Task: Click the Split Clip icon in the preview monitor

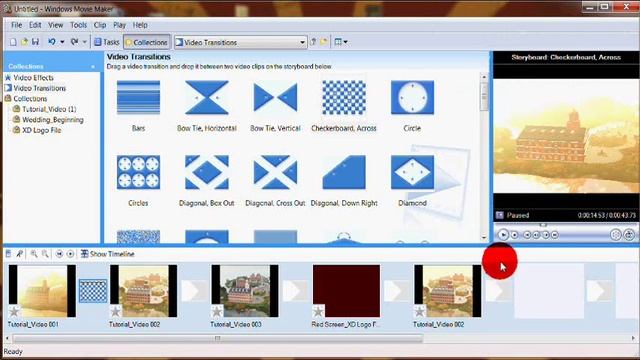Action: [616, 235]
